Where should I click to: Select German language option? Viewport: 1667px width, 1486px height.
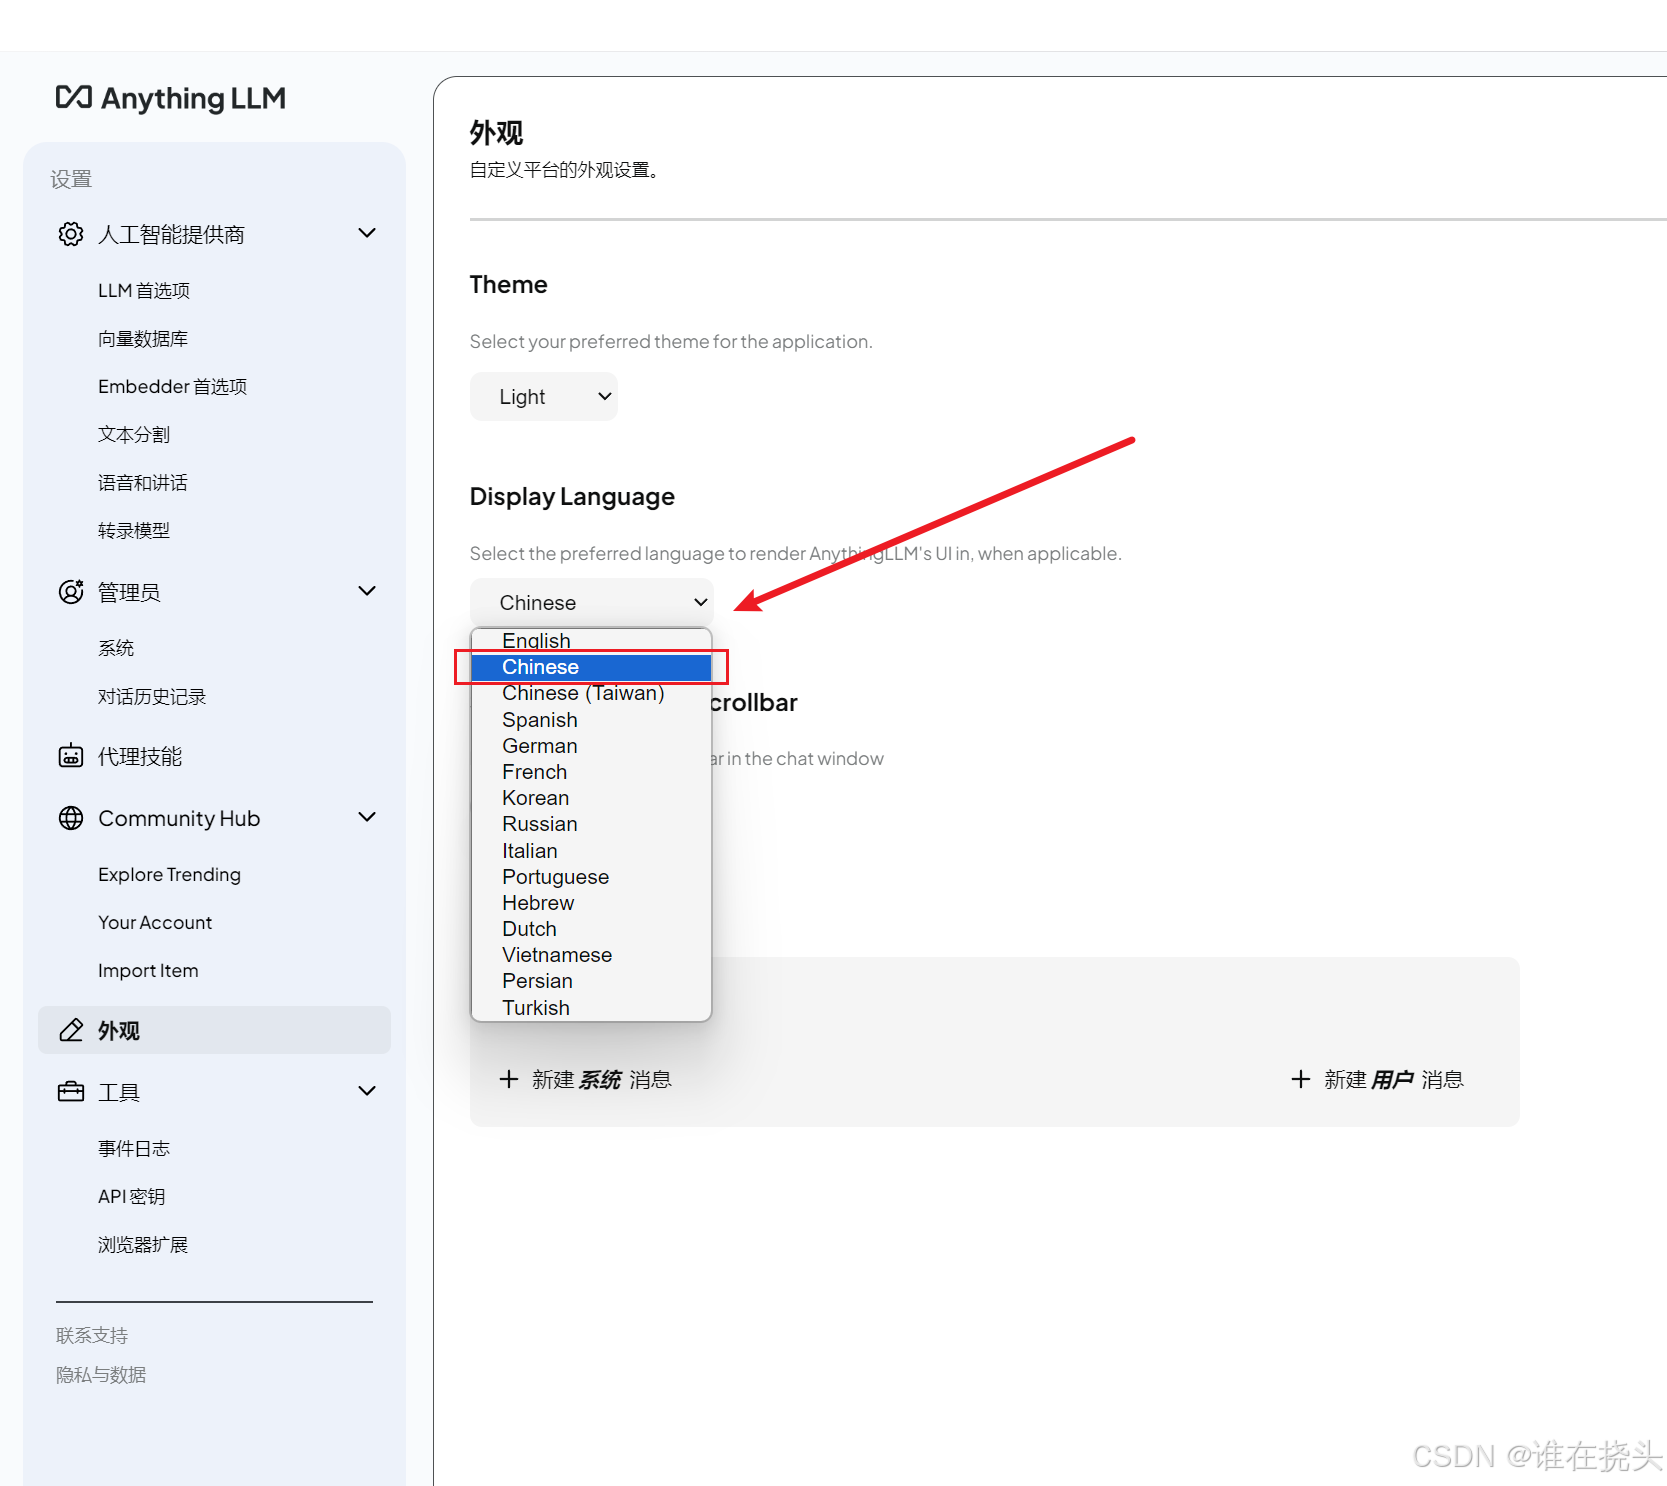(x=591, y=746)
